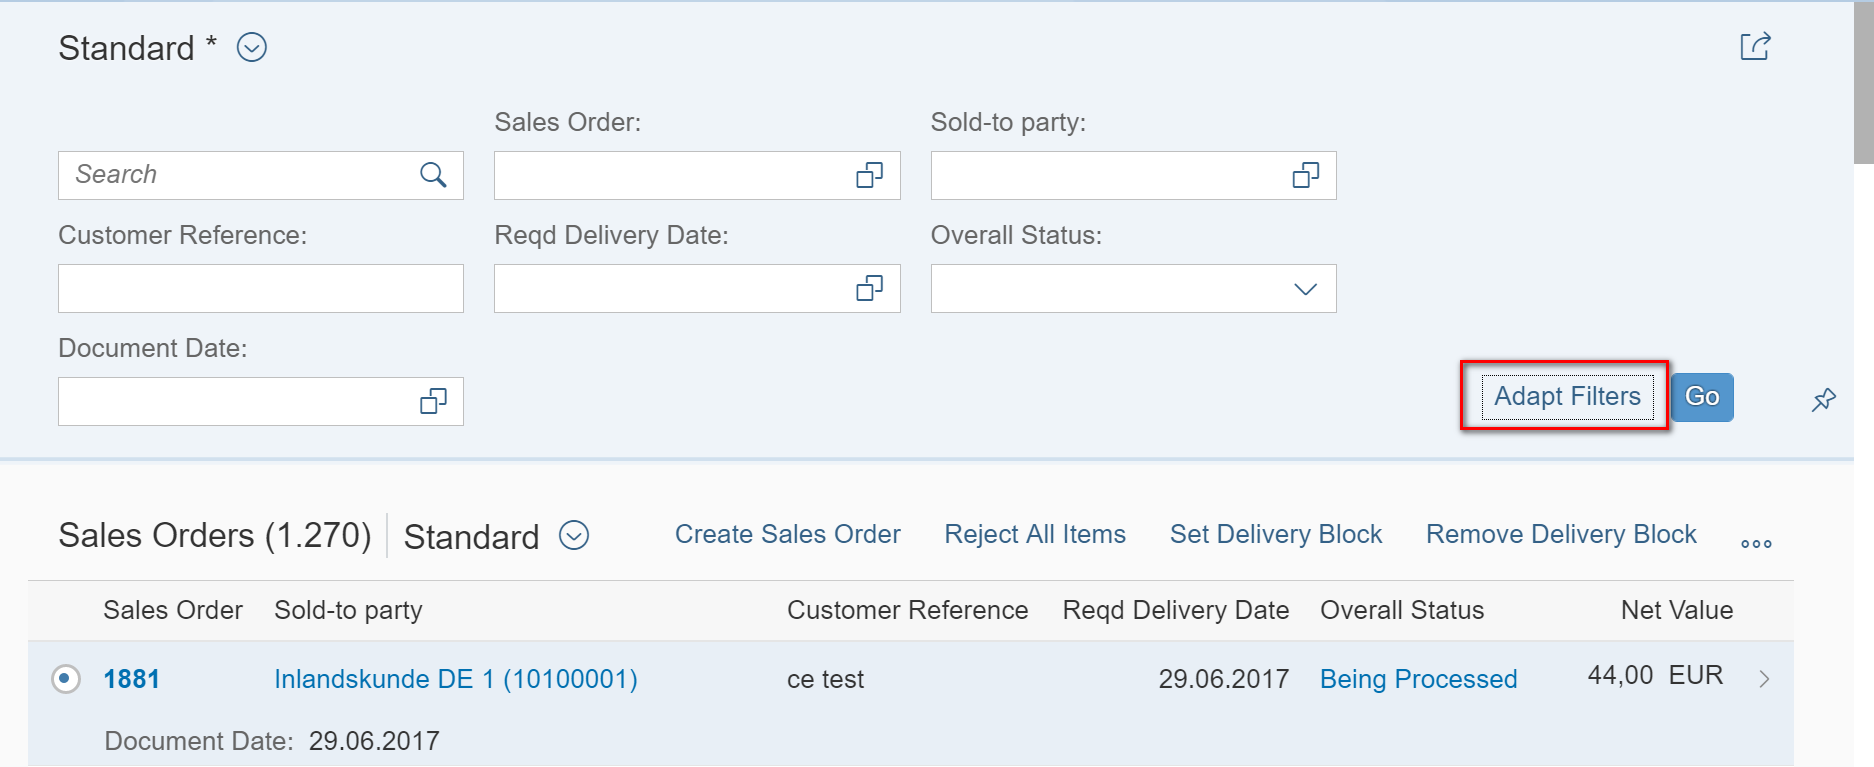Click the Go button

(1702, 397)
